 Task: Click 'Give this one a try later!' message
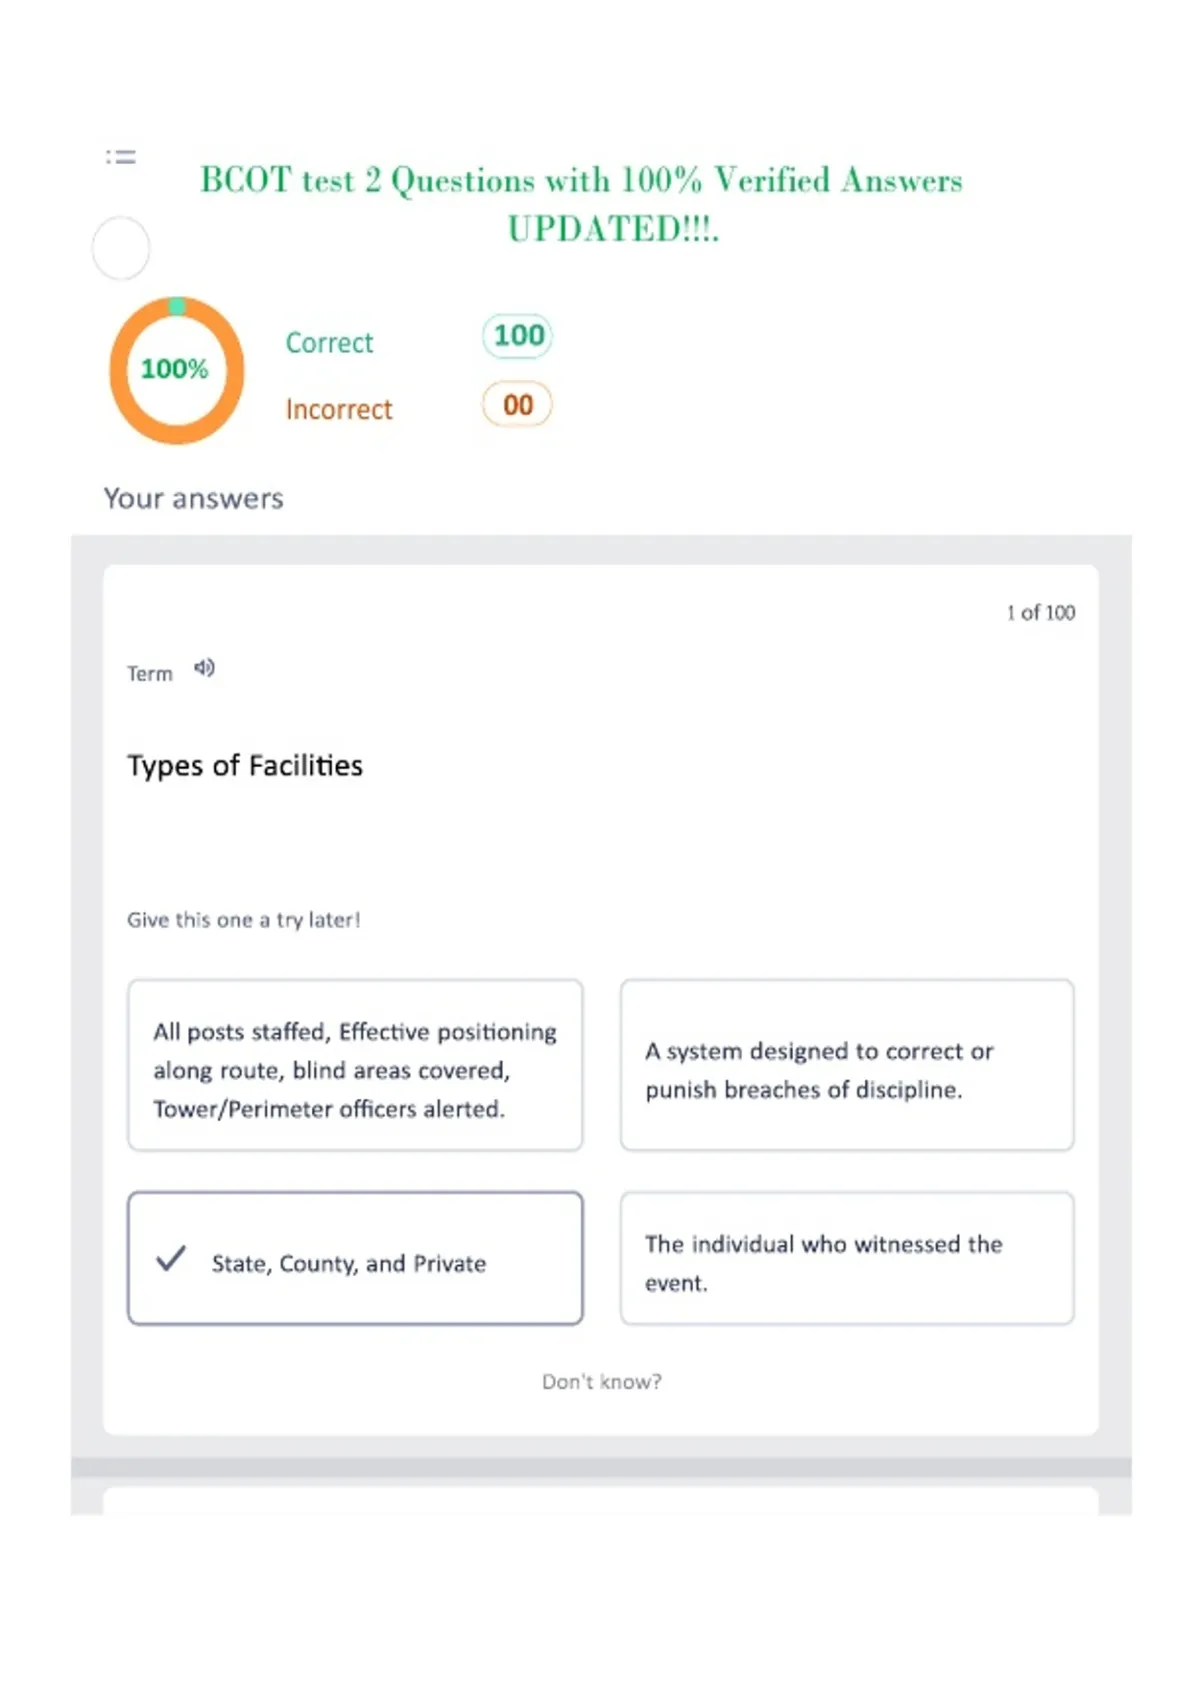[244, 920]
